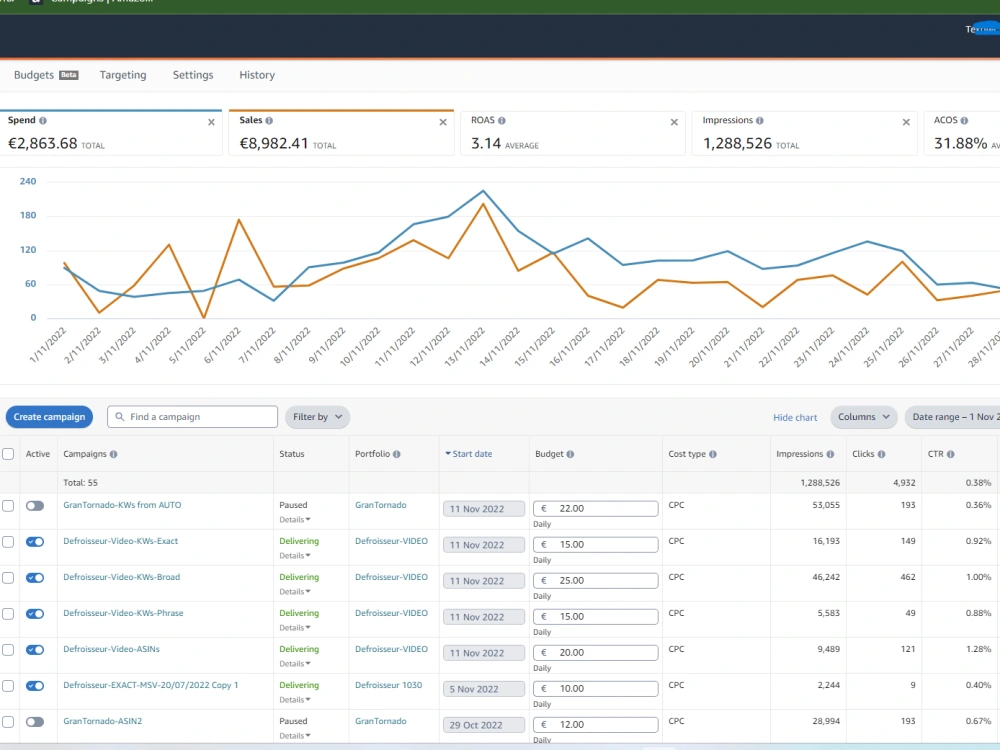Remove the Impressions metric card

(x=906, y=122)
